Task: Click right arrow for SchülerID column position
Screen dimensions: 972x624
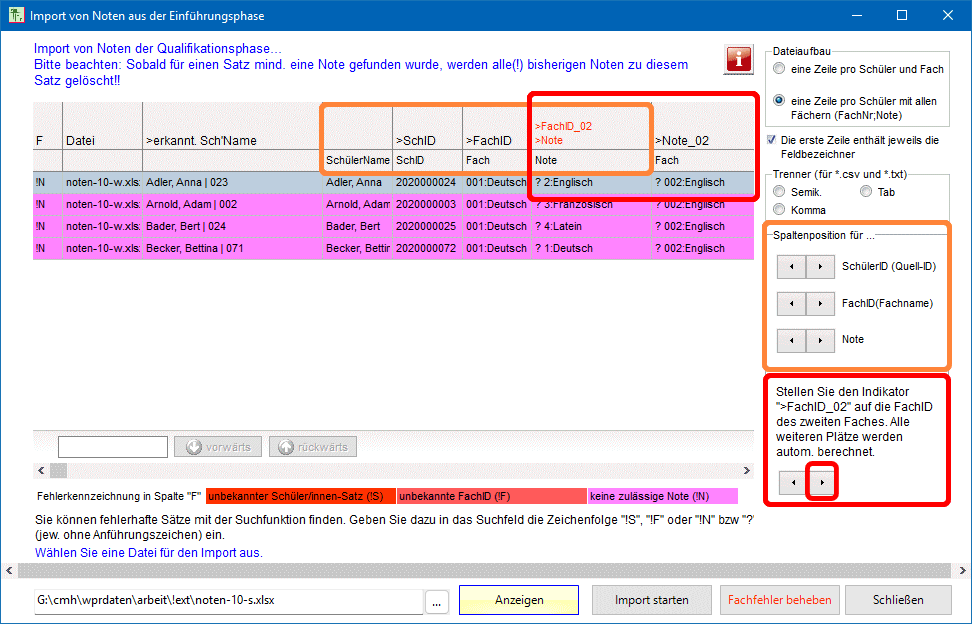Action: pyautogui.click(x=820, y=266)
